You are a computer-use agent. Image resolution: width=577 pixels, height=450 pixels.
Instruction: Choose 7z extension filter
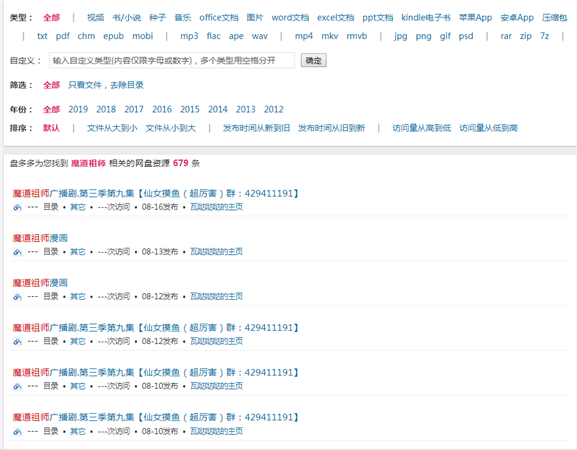[x=545, y=36]
